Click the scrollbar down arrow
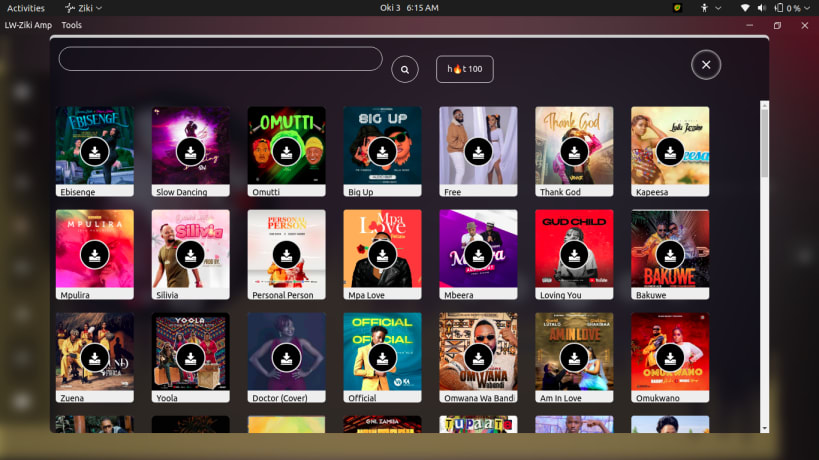 pos(765,429)
